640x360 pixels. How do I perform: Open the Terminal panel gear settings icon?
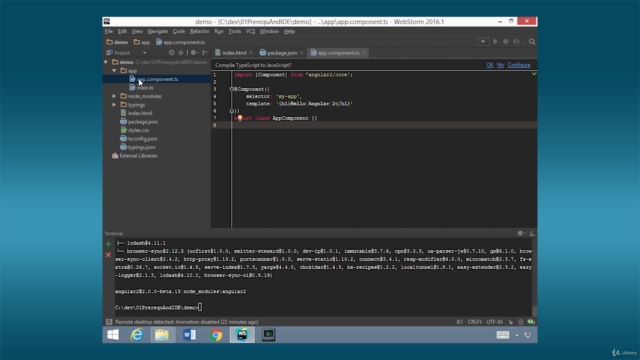(521, 233)
